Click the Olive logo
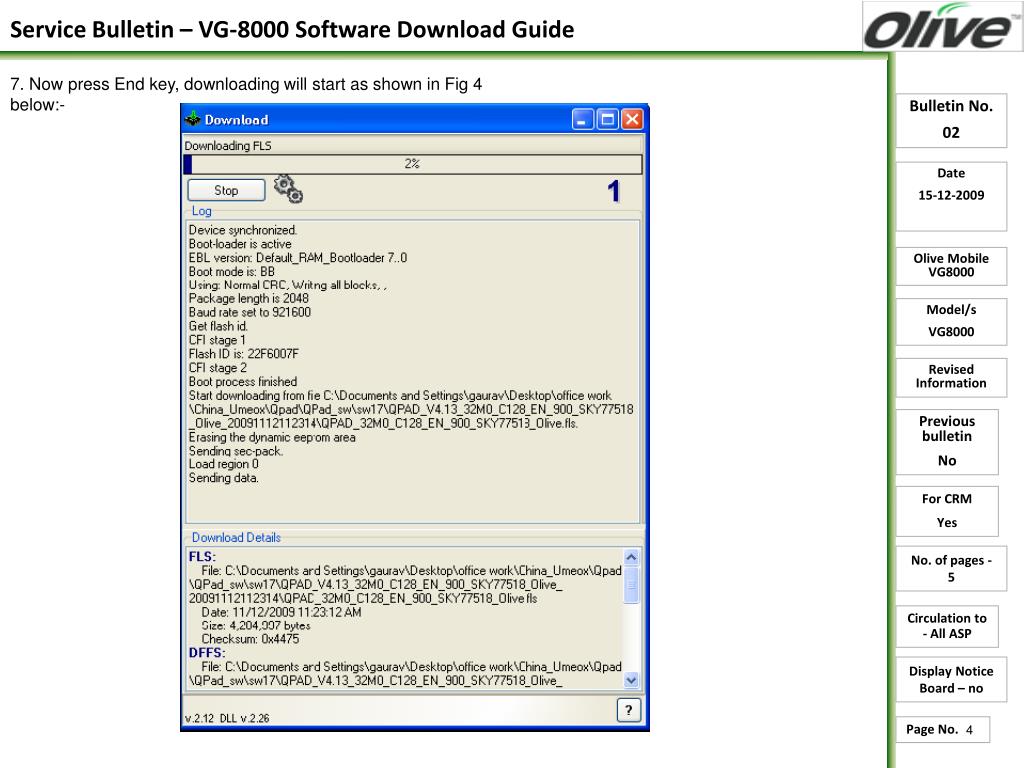1024x768 pixels. [x=941, y=27]
